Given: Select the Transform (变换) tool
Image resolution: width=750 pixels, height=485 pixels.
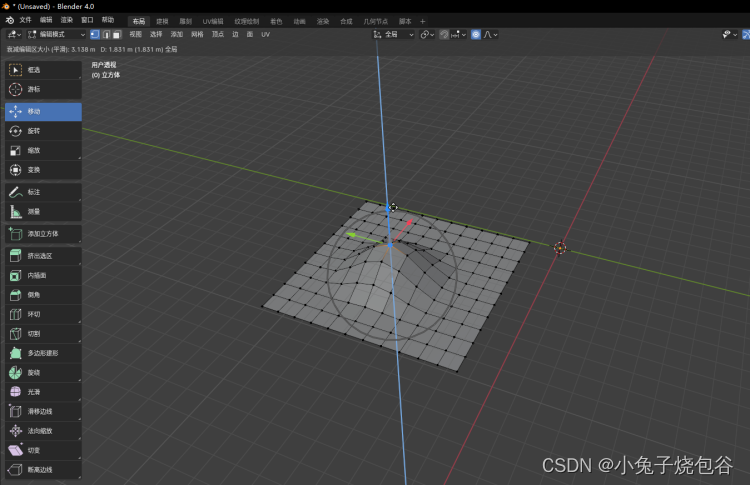Looking at the screenshot, I should click(43, 170).
